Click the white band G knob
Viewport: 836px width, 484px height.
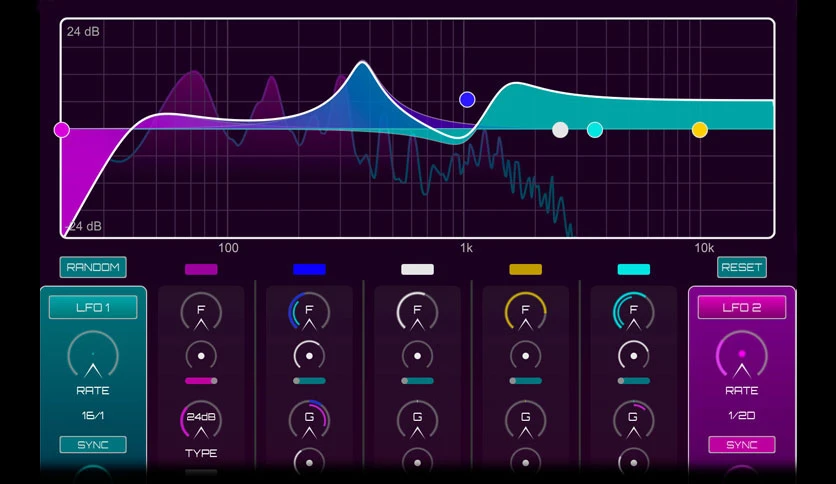coord(417,420)
